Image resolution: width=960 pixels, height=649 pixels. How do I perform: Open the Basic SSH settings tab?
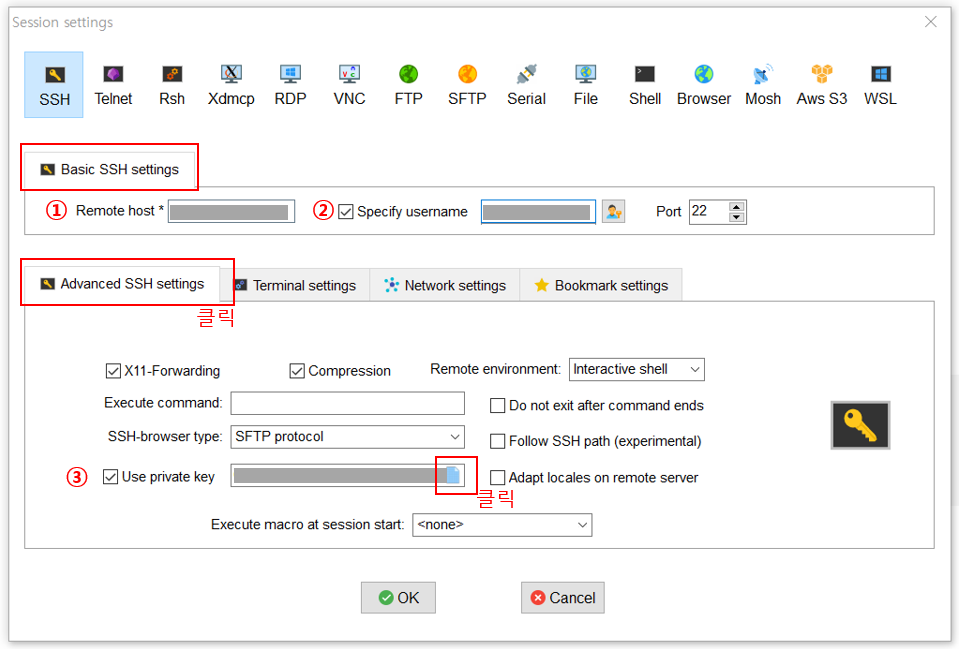pos(110,170)
